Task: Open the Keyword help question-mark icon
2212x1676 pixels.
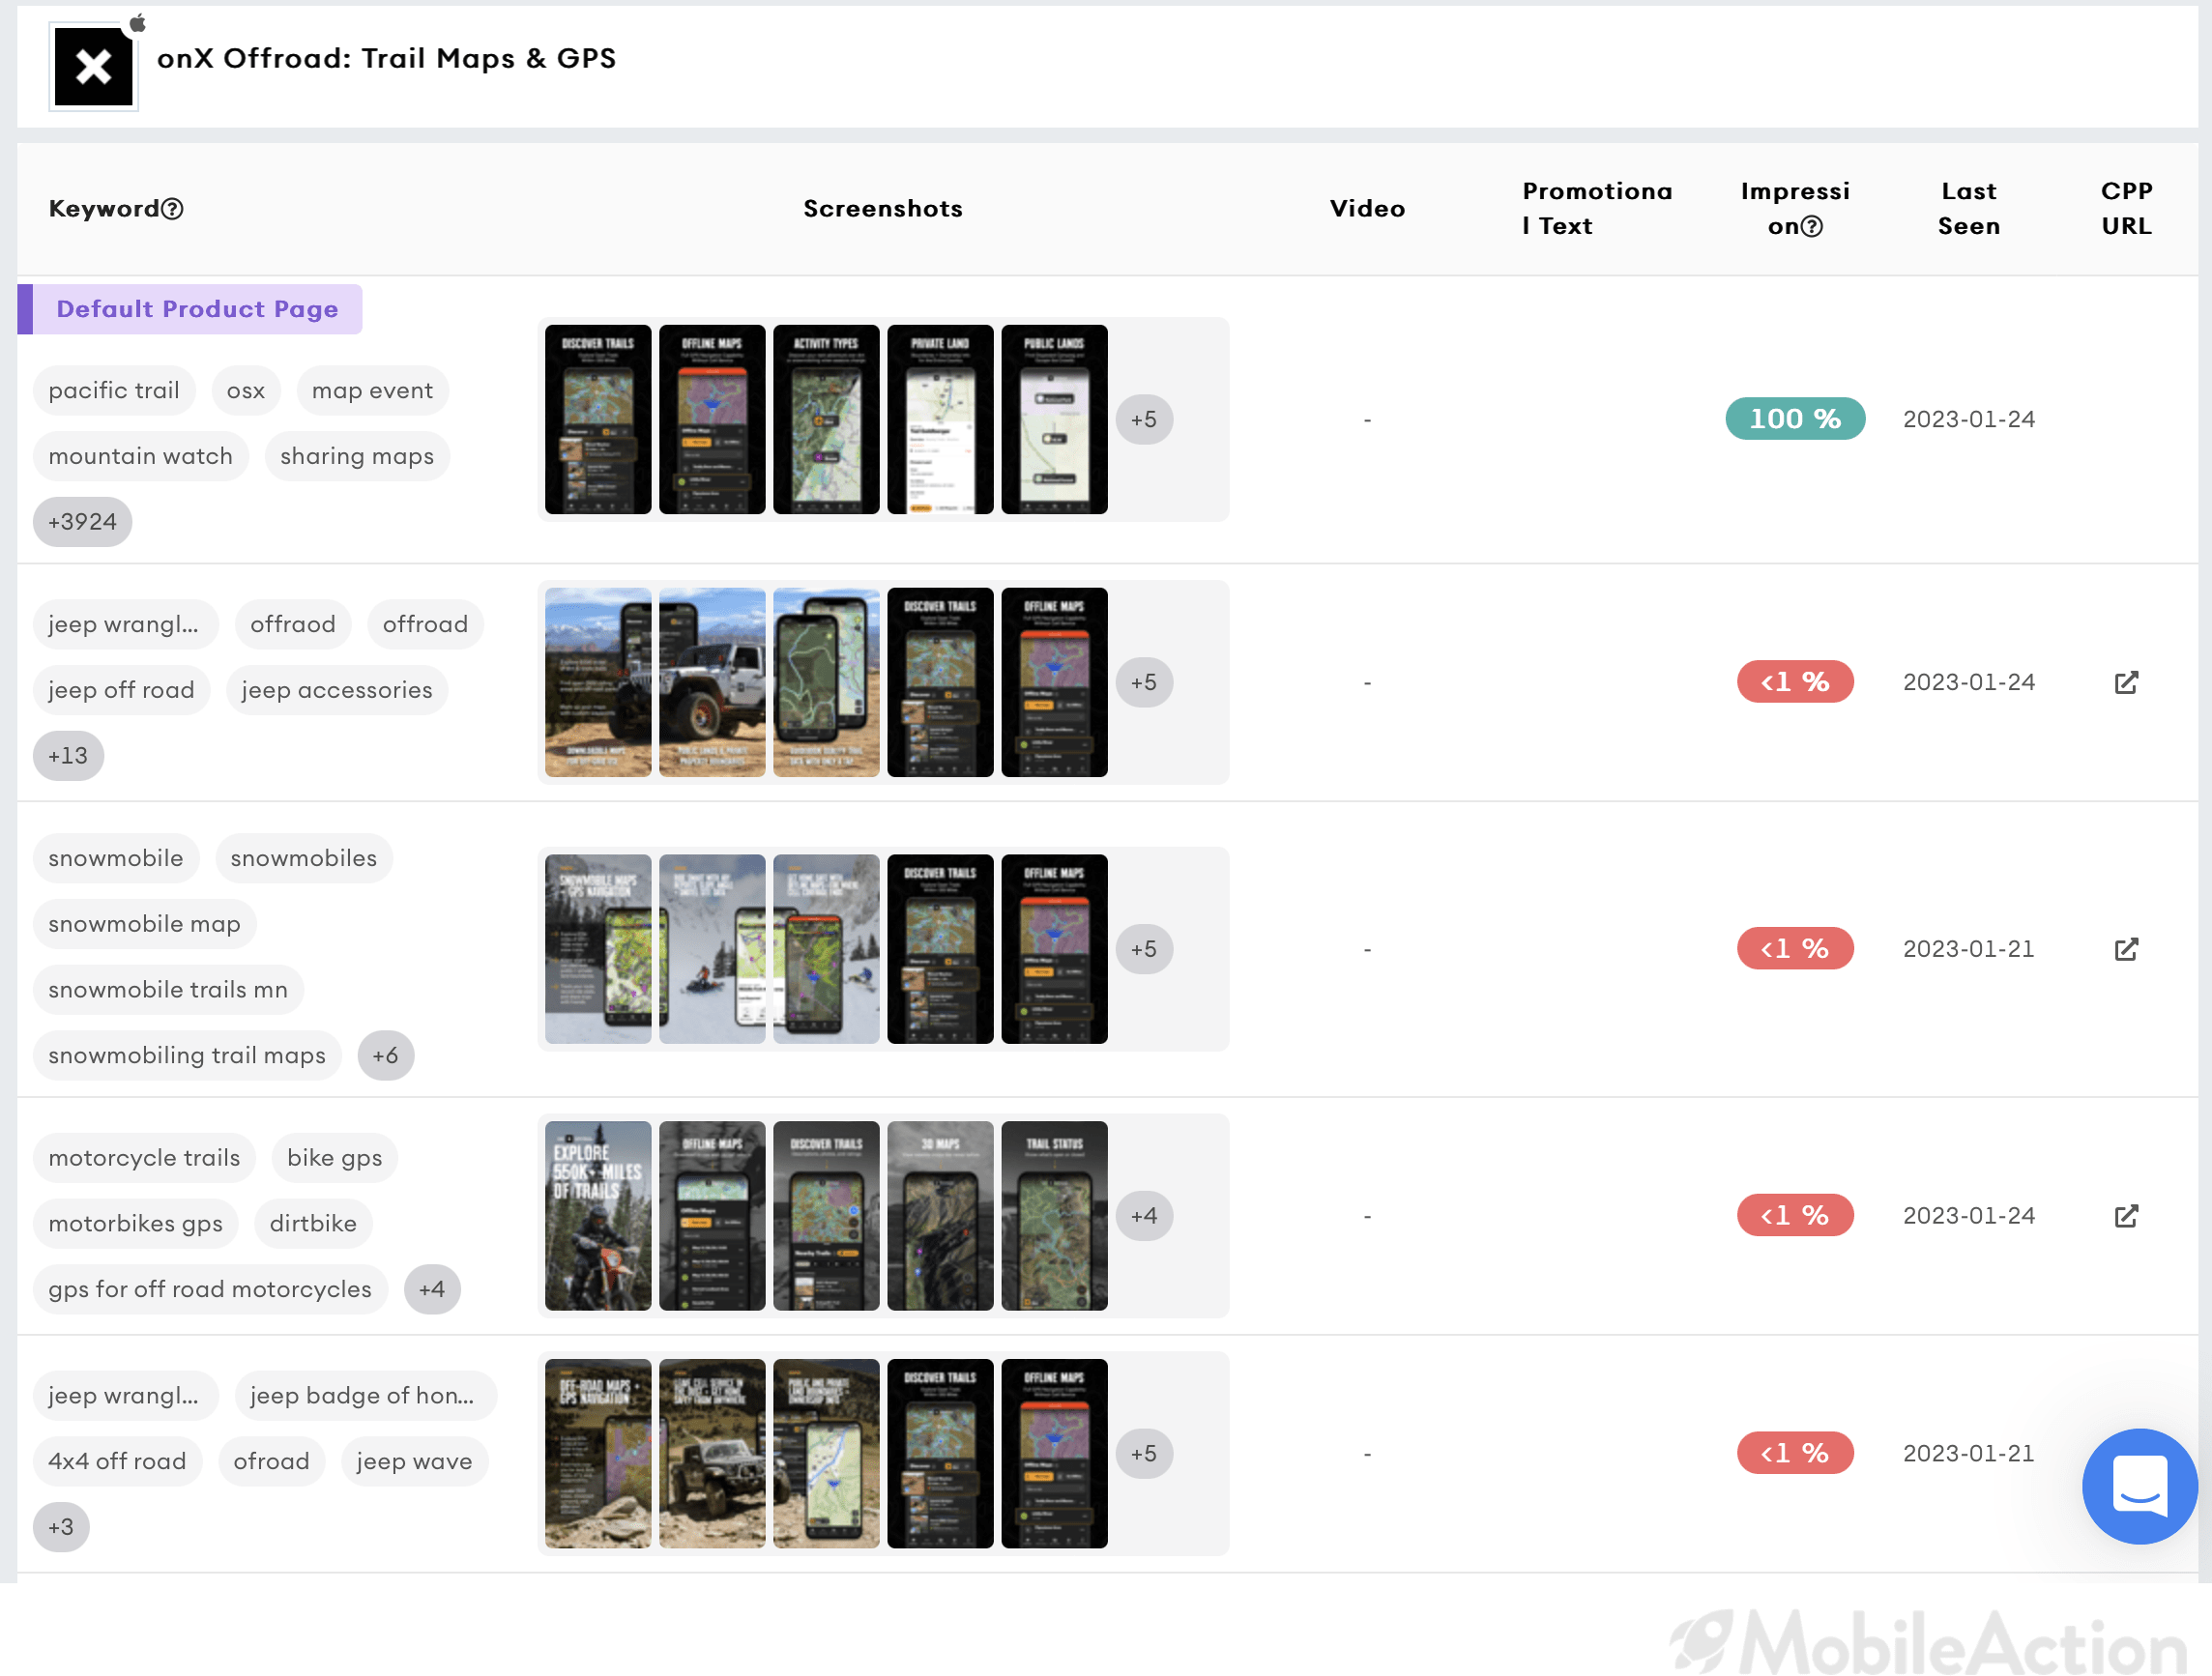Action: point(172,208)
